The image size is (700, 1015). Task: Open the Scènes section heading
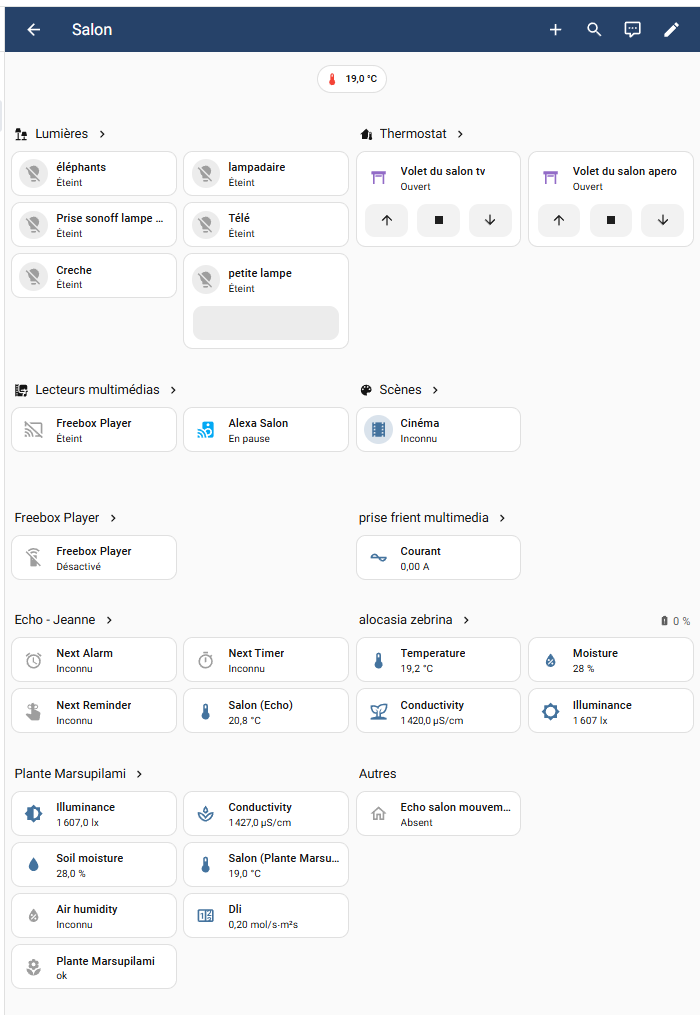pyautogui.click(x=399, y=390)
